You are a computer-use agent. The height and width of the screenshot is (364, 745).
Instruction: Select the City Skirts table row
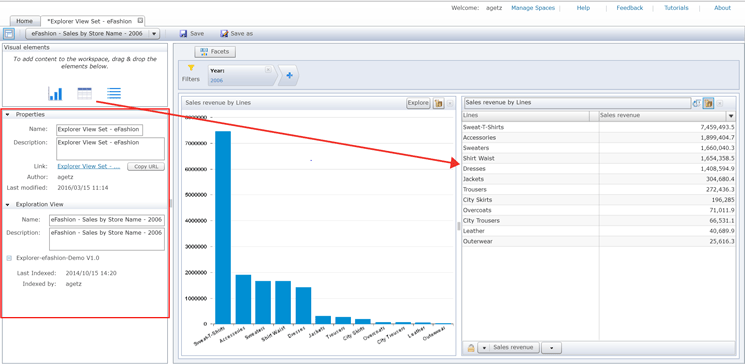pos(599,200)
